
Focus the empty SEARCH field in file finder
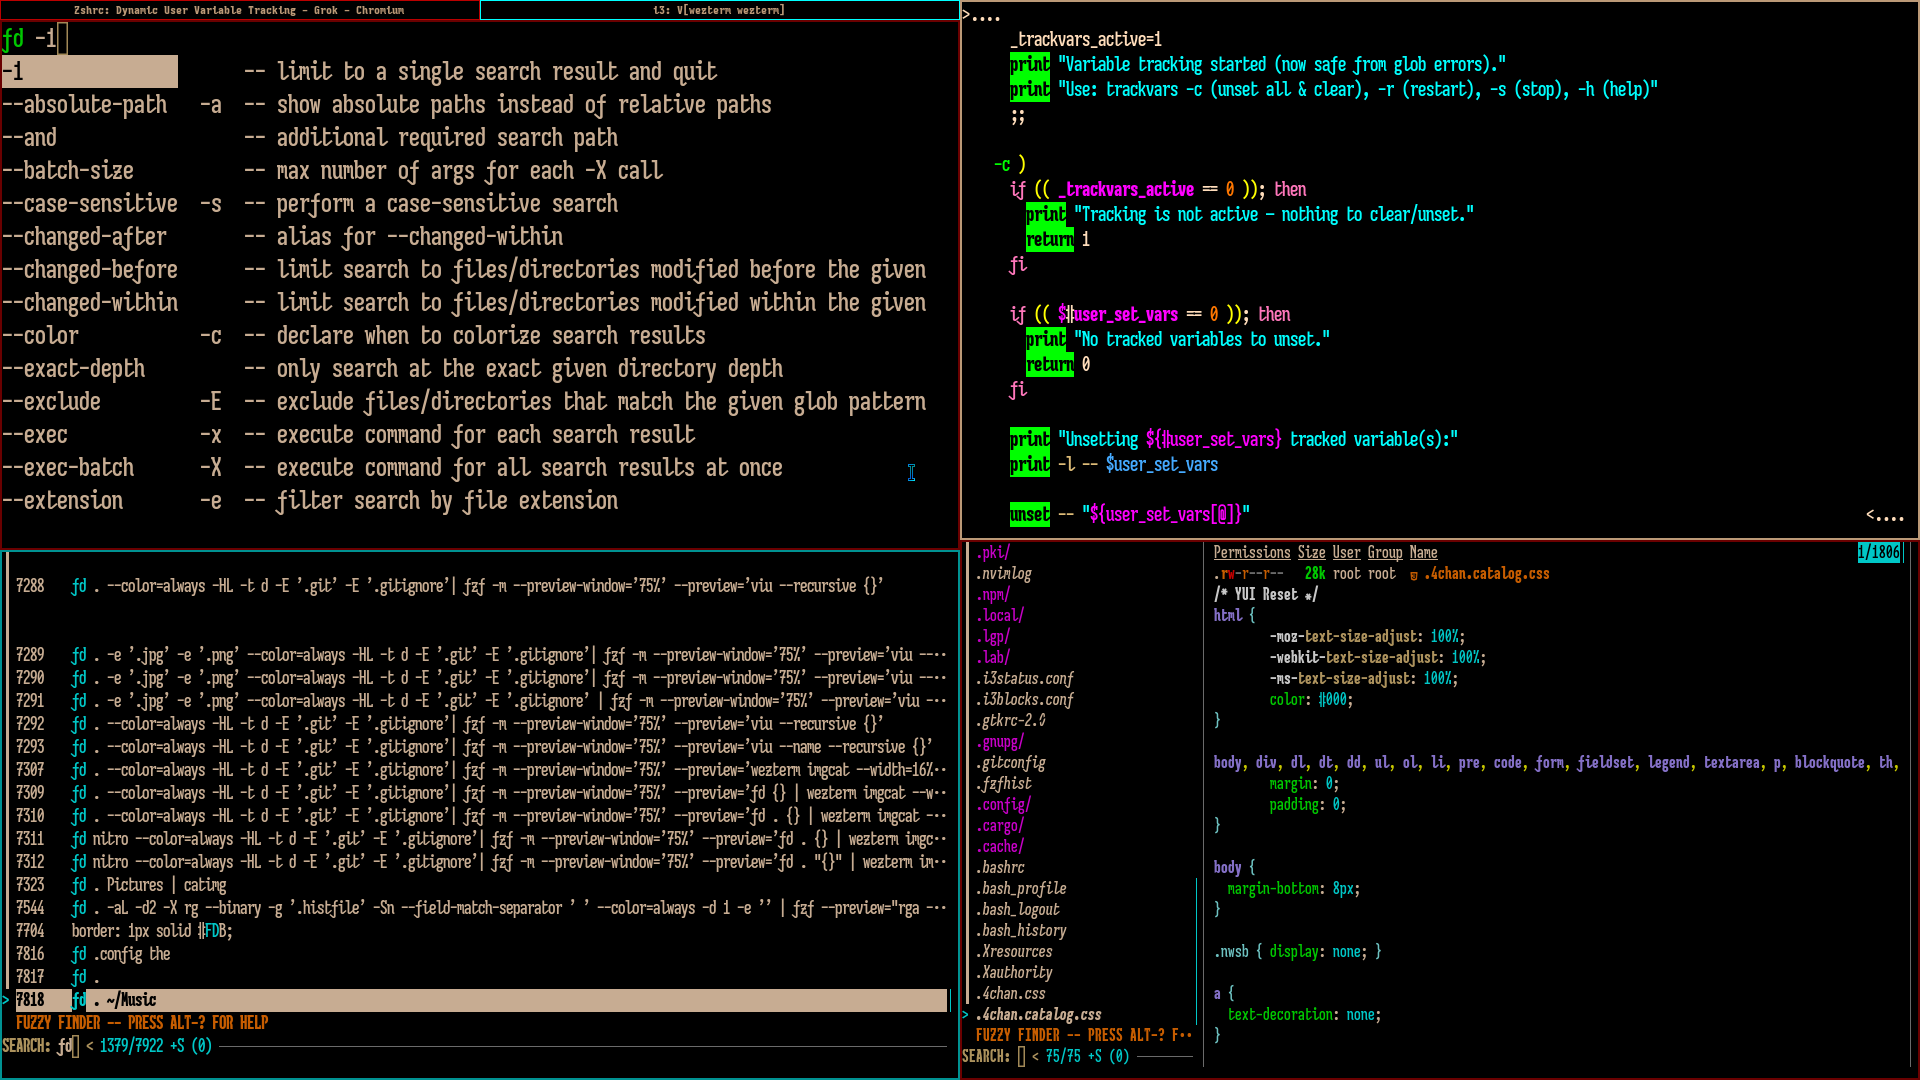click(x=1021, y=1057)
